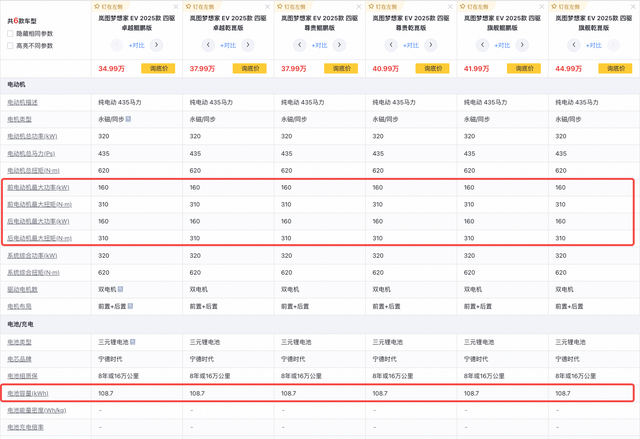Open the 电池组质保 parameter link
640x439 pixels.
coord(22,376)
